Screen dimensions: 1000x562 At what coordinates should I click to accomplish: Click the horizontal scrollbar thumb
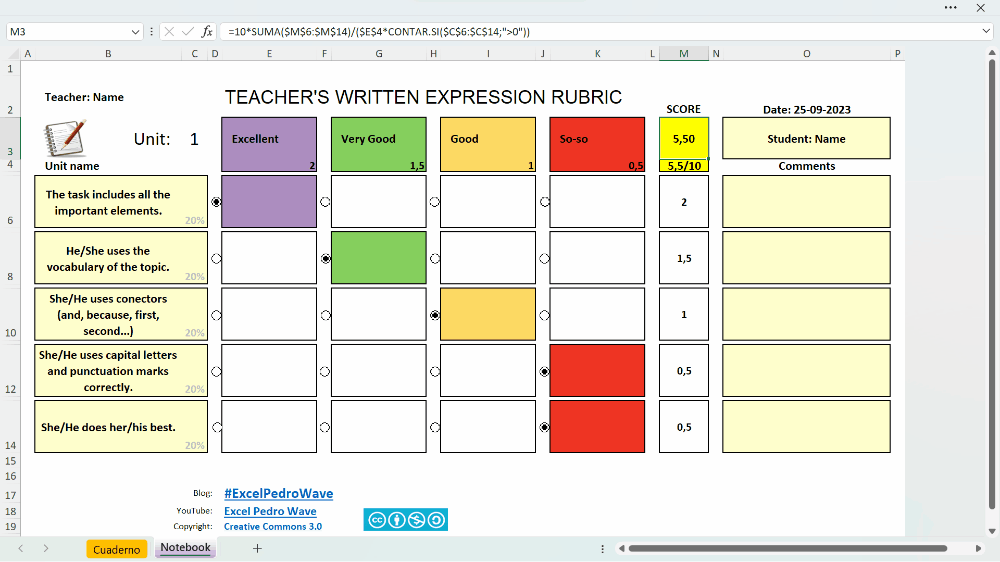(x=788, y=549)
